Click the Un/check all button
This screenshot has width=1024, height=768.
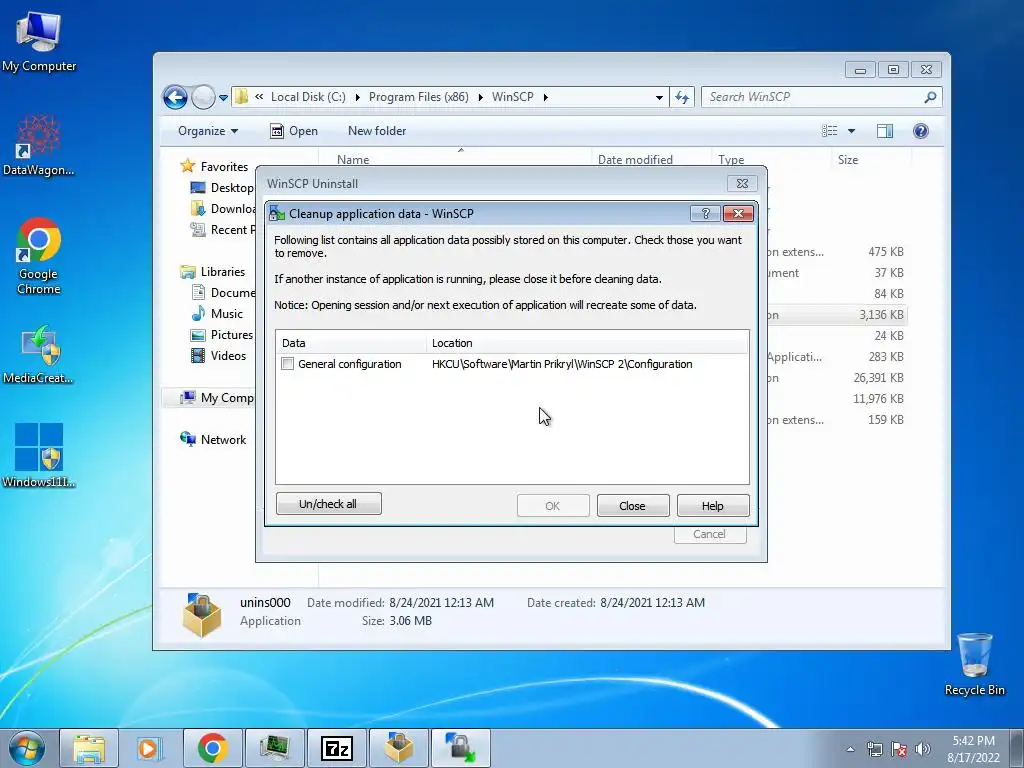[x=328, y=504]
